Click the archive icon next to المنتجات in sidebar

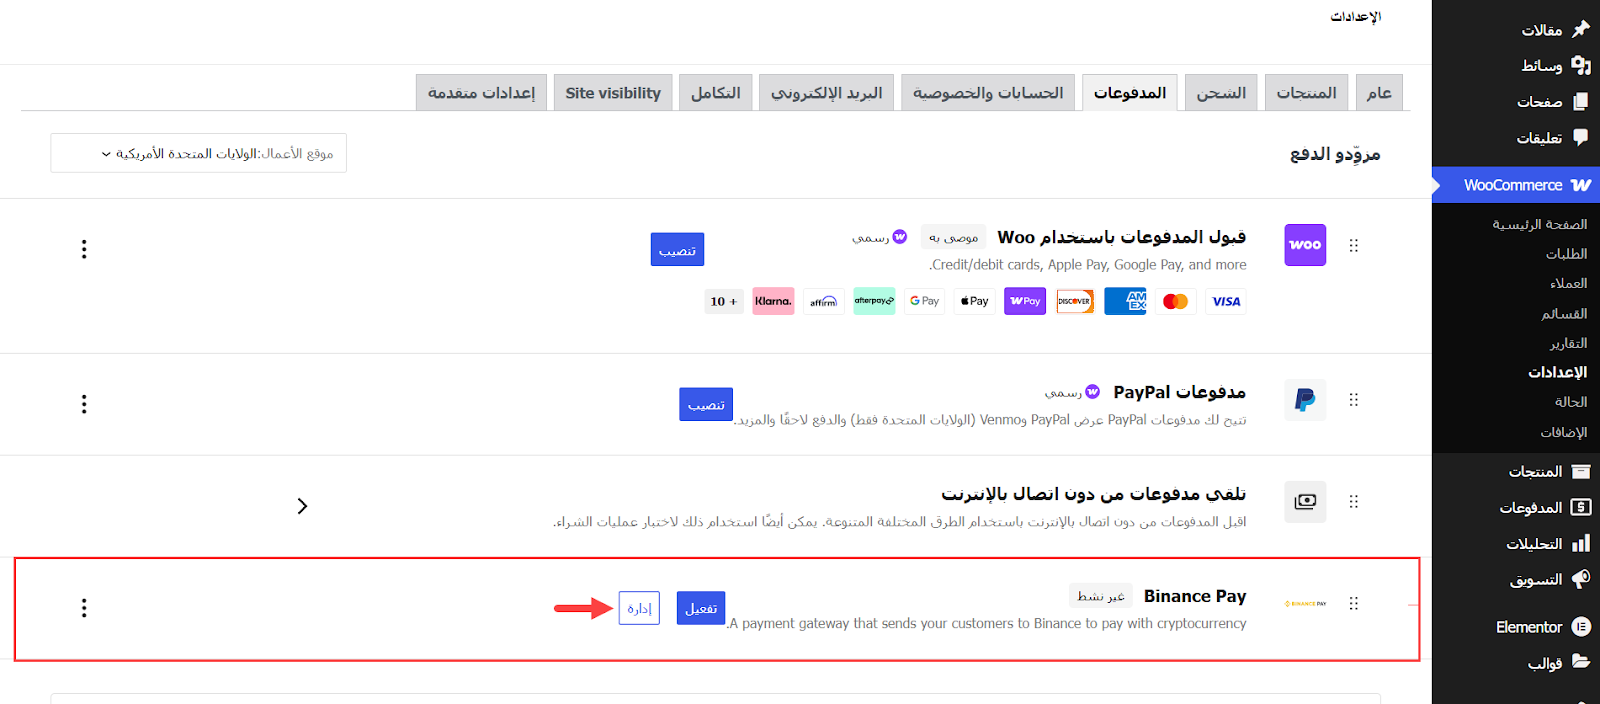1581,471
